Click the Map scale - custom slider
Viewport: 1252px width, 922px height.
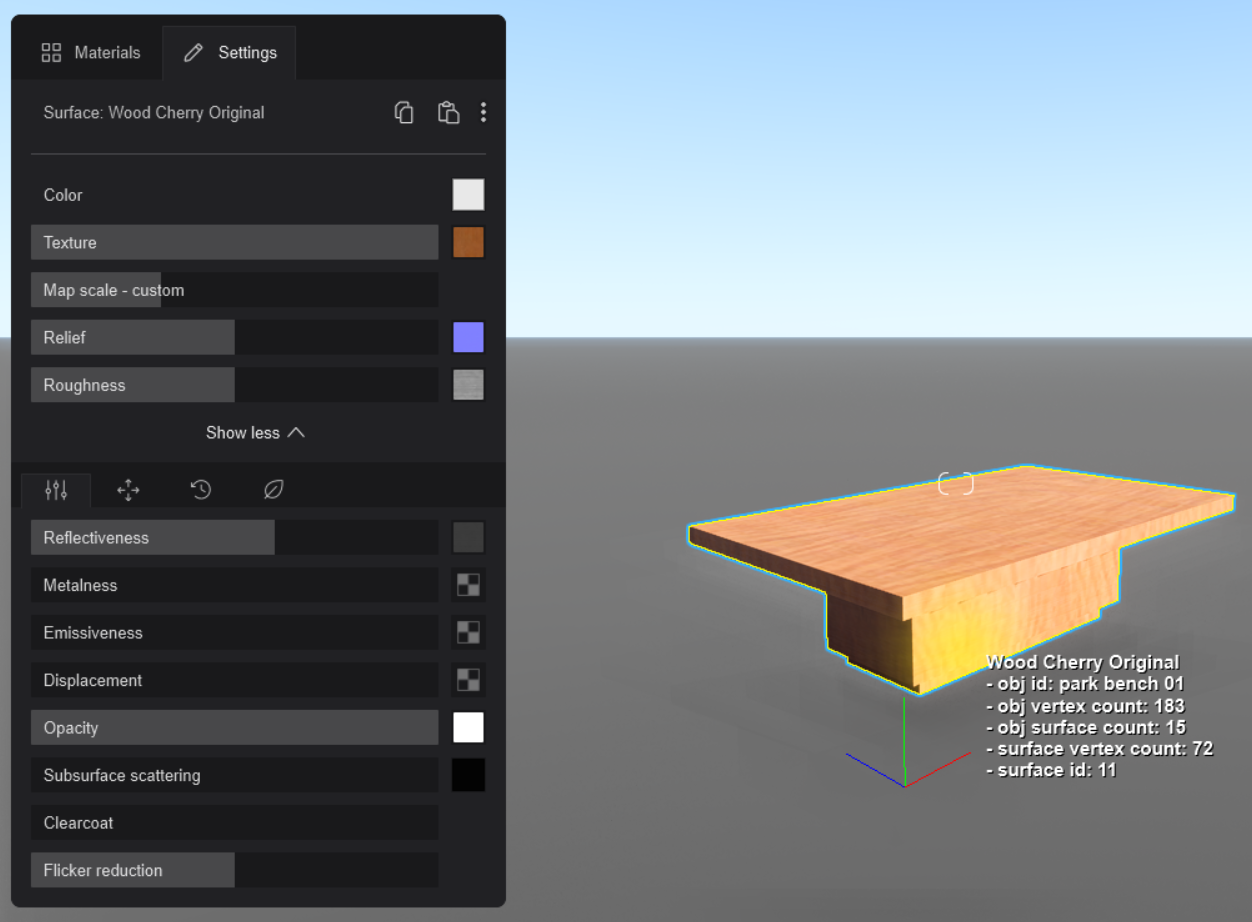click(234, 290)
